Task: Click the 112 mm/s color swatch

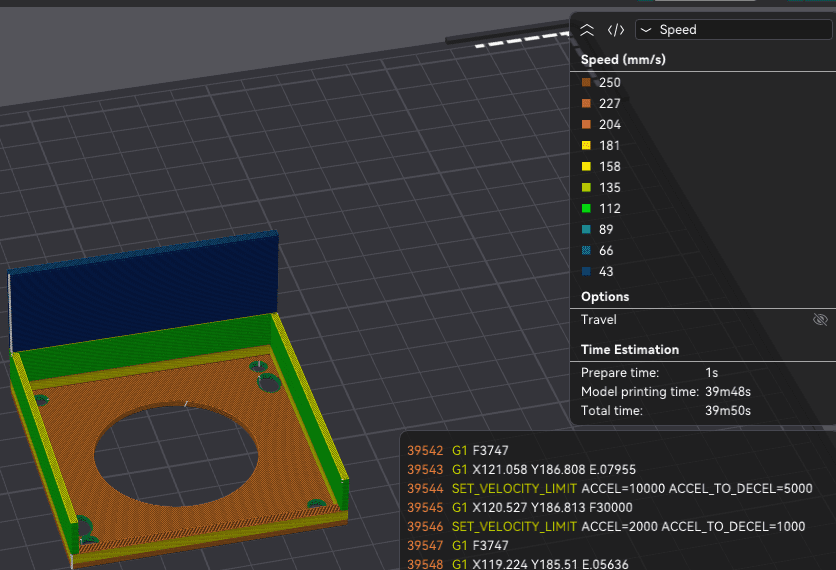Action: point(586,208)
